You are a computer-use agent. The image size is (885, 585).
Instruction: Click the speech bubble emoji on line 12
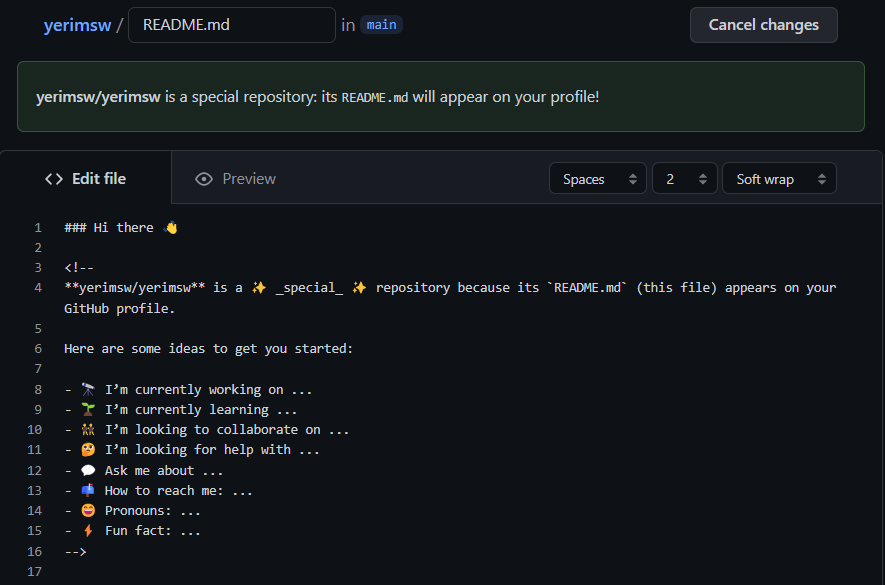tap(88, 470)
